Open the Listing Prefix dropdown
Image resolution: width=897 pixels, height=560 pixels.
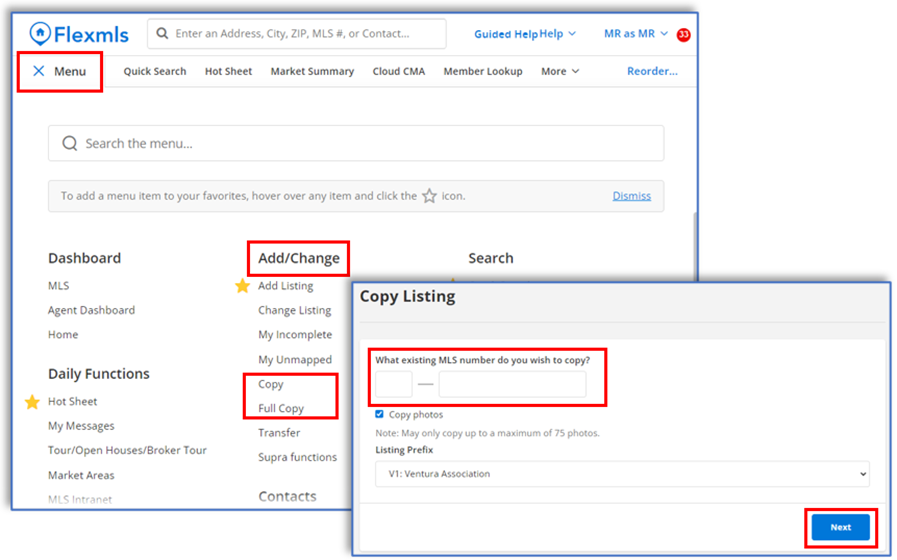(622, 474)
